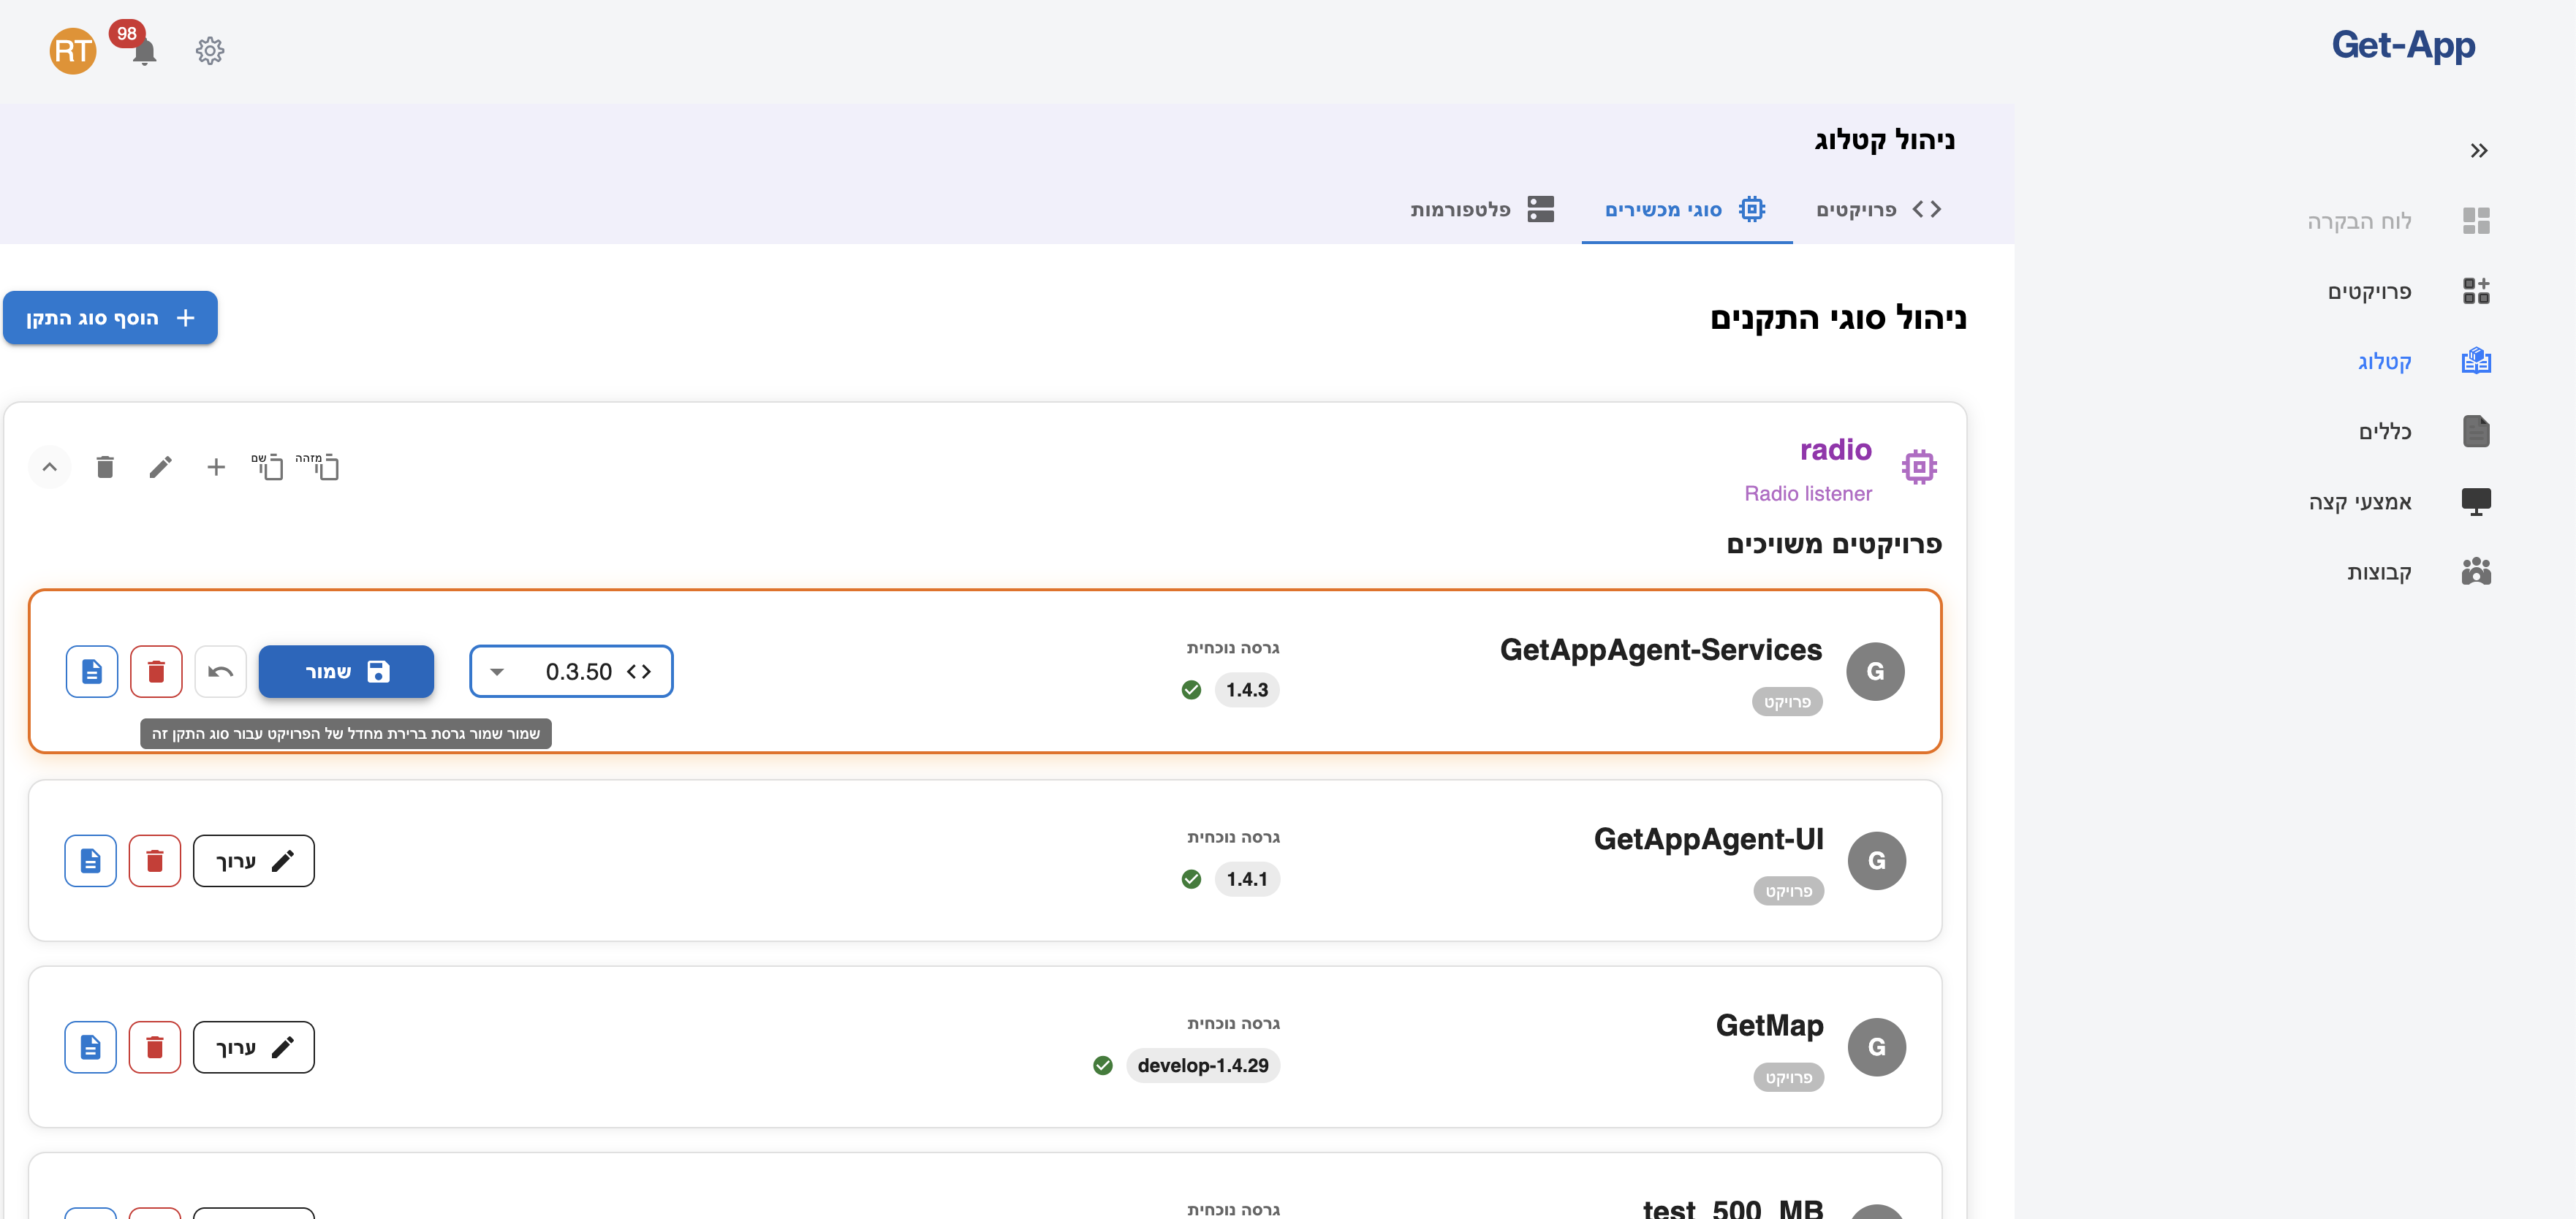Click the rules document icon in sidebar
The image size is (2576, 1219).
[x=2476, y=431]
